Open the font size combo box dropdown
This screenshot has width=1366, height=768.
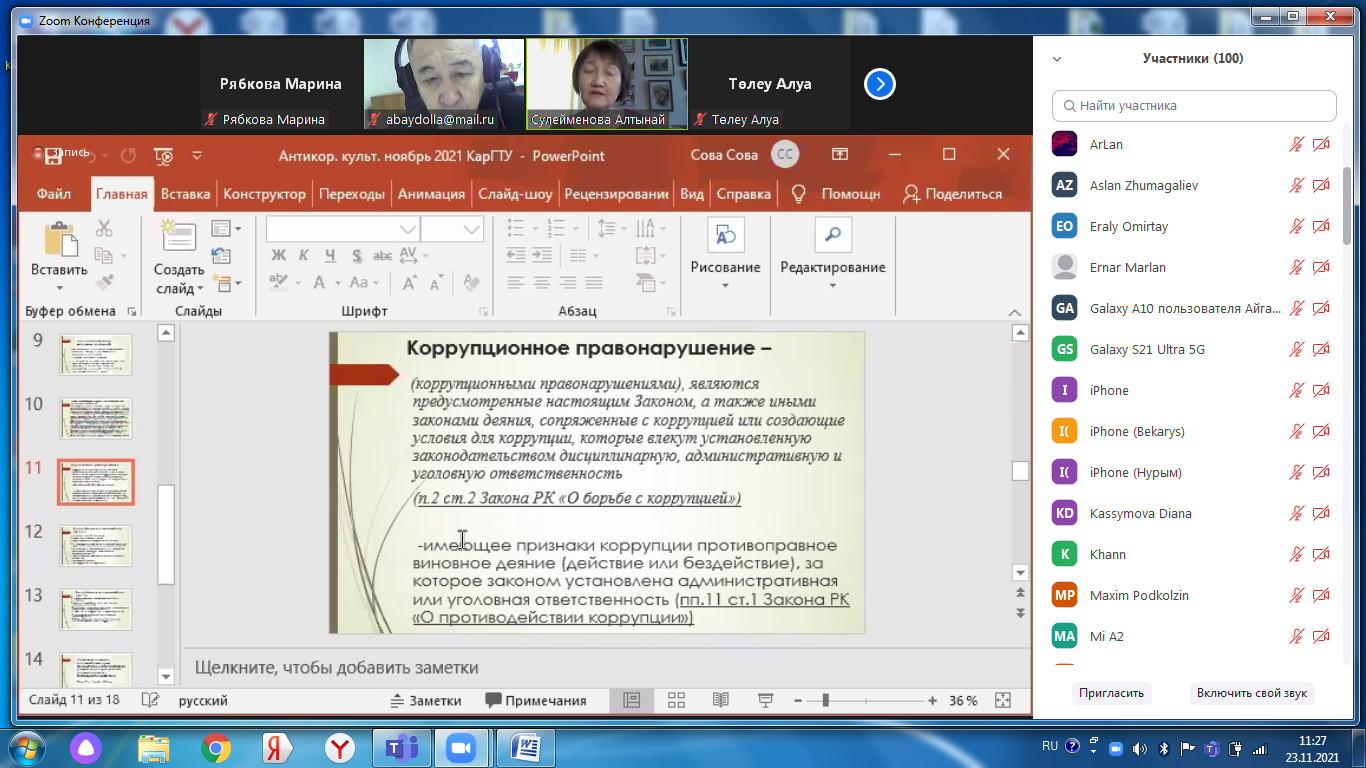pyautogui.click(x=473, y=229)
